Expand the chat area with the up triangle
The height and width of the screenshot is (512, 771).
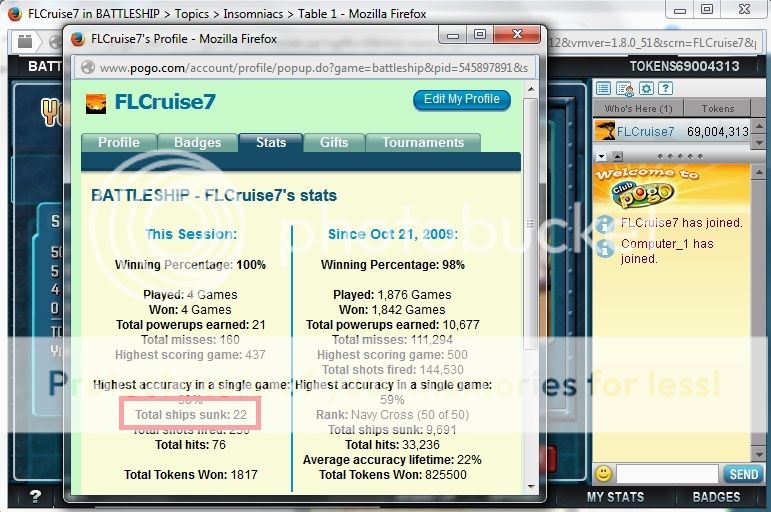[x=618, y=157]
